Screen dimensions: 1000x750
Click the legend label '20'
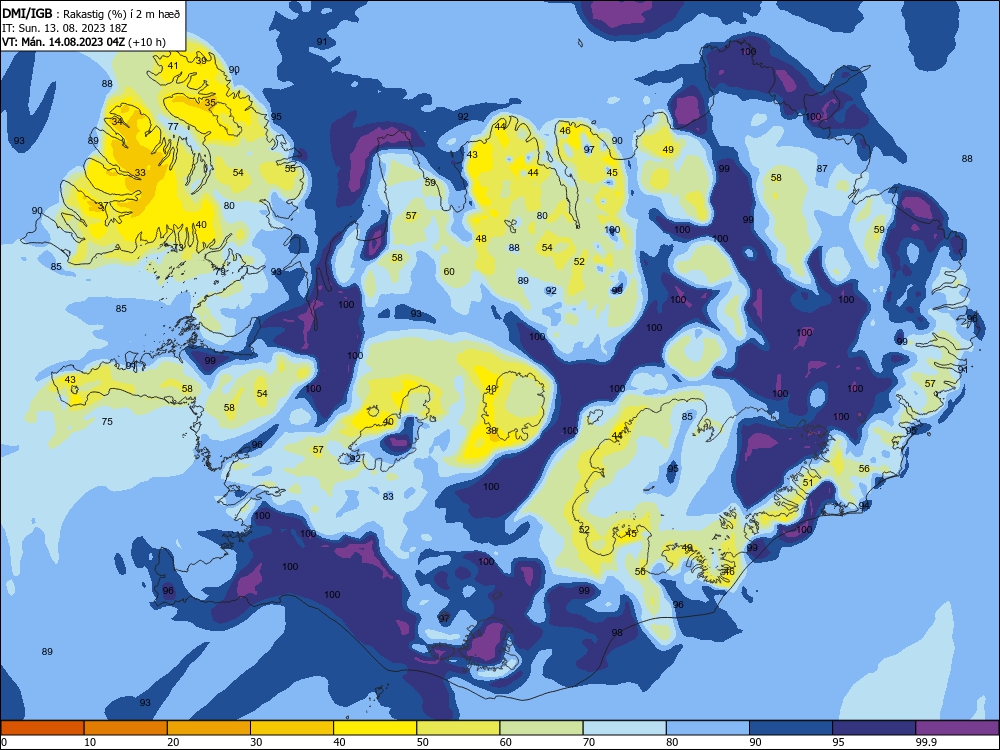(x=173, y=742)
